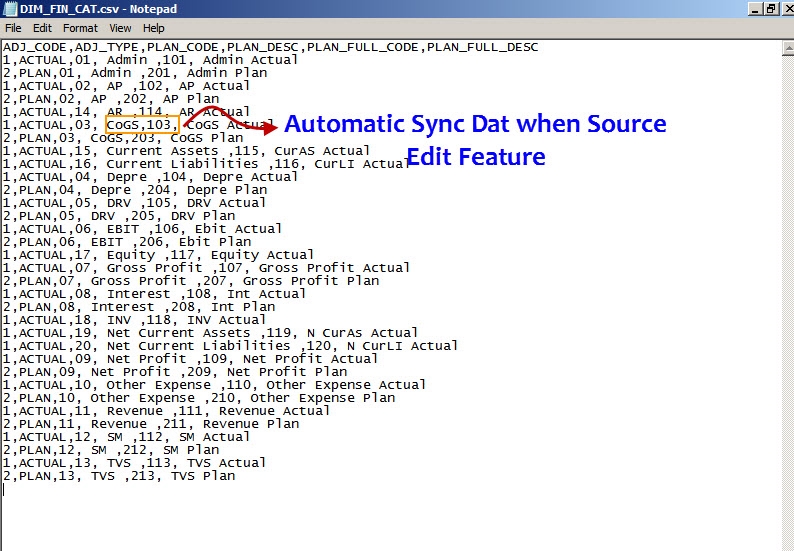
Task: Click the line containing 'Ebit Actual'
Action: pyautogui.click(x=142, y=229)
